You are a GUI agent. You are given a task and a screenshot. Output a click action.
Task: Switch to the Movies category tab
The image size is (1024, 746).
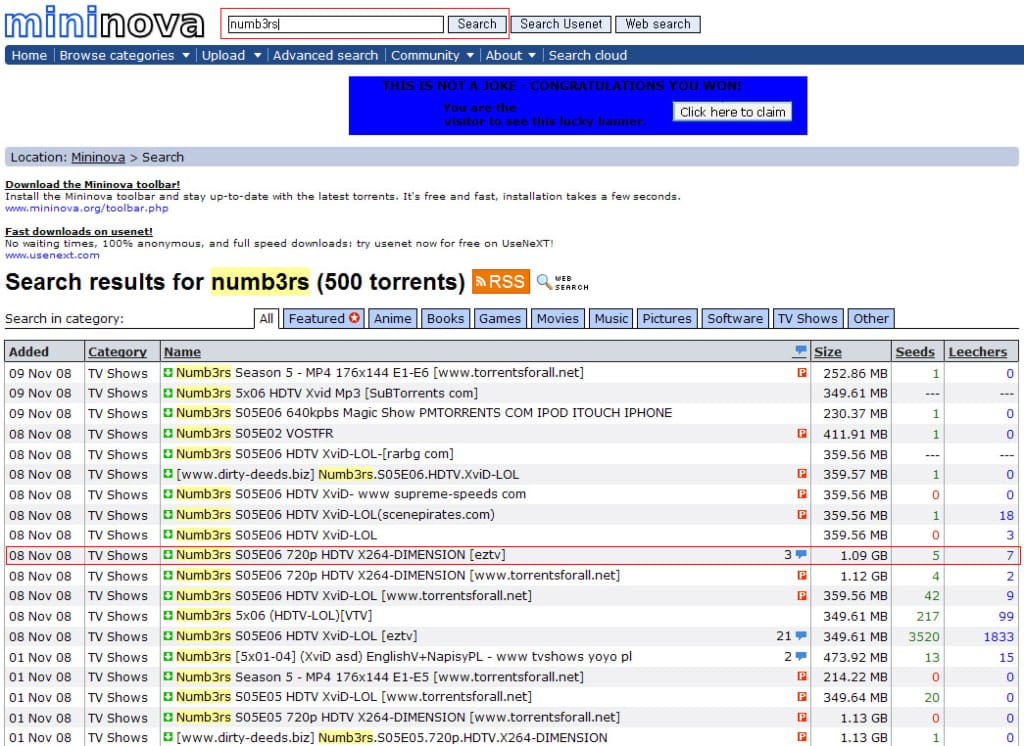(558, 319)
